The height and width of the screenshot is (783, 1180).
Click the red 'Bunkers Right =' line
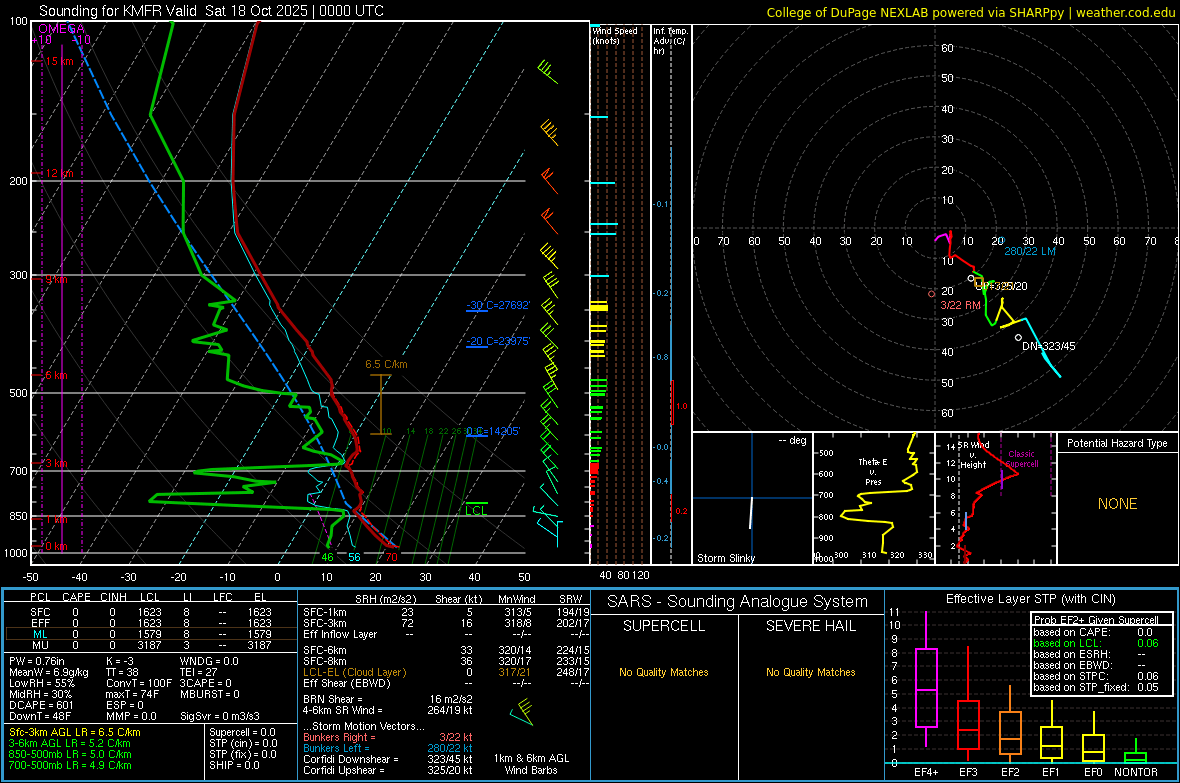(x=388, y=737)
